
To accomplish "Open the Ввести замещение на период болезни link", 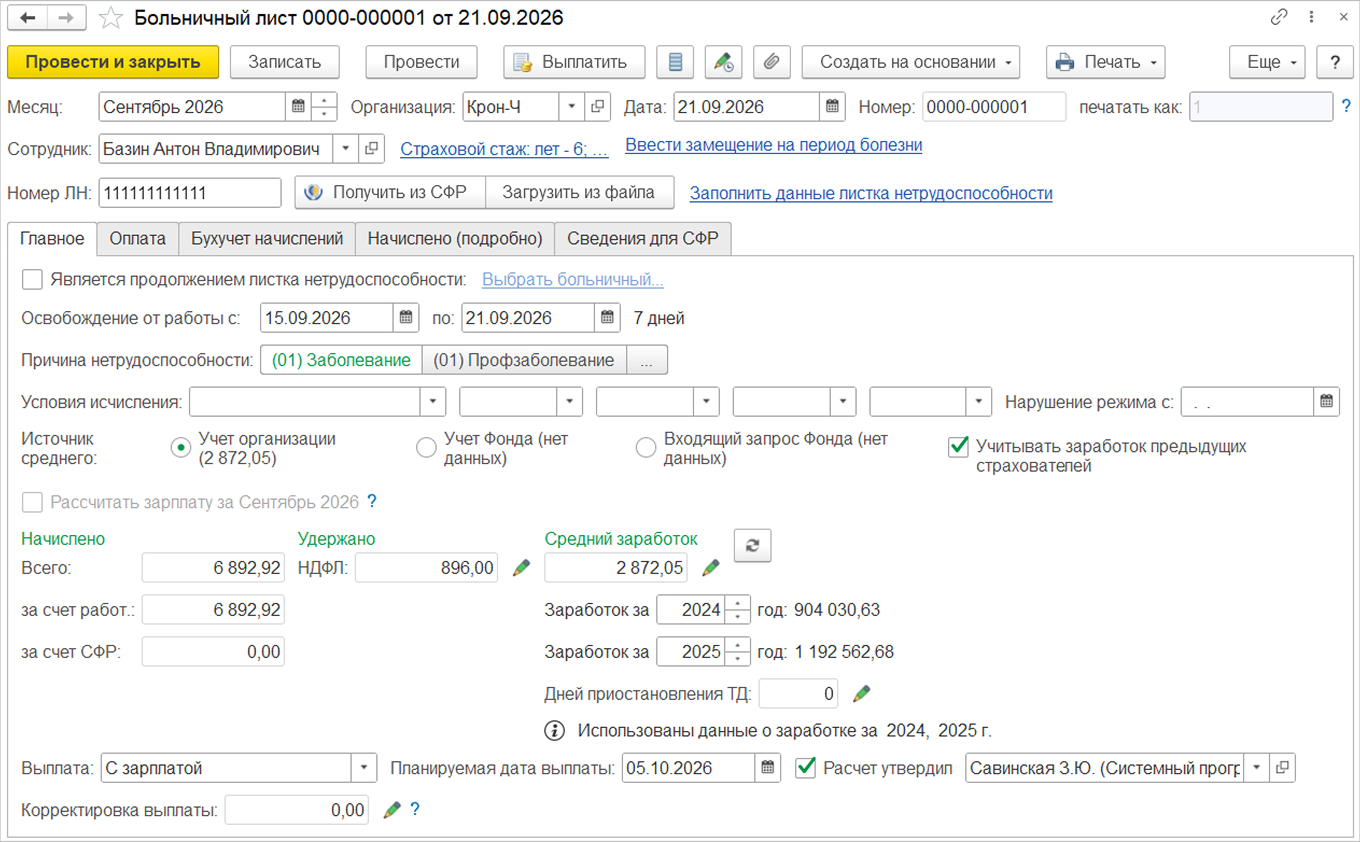I will click(774, 145).
